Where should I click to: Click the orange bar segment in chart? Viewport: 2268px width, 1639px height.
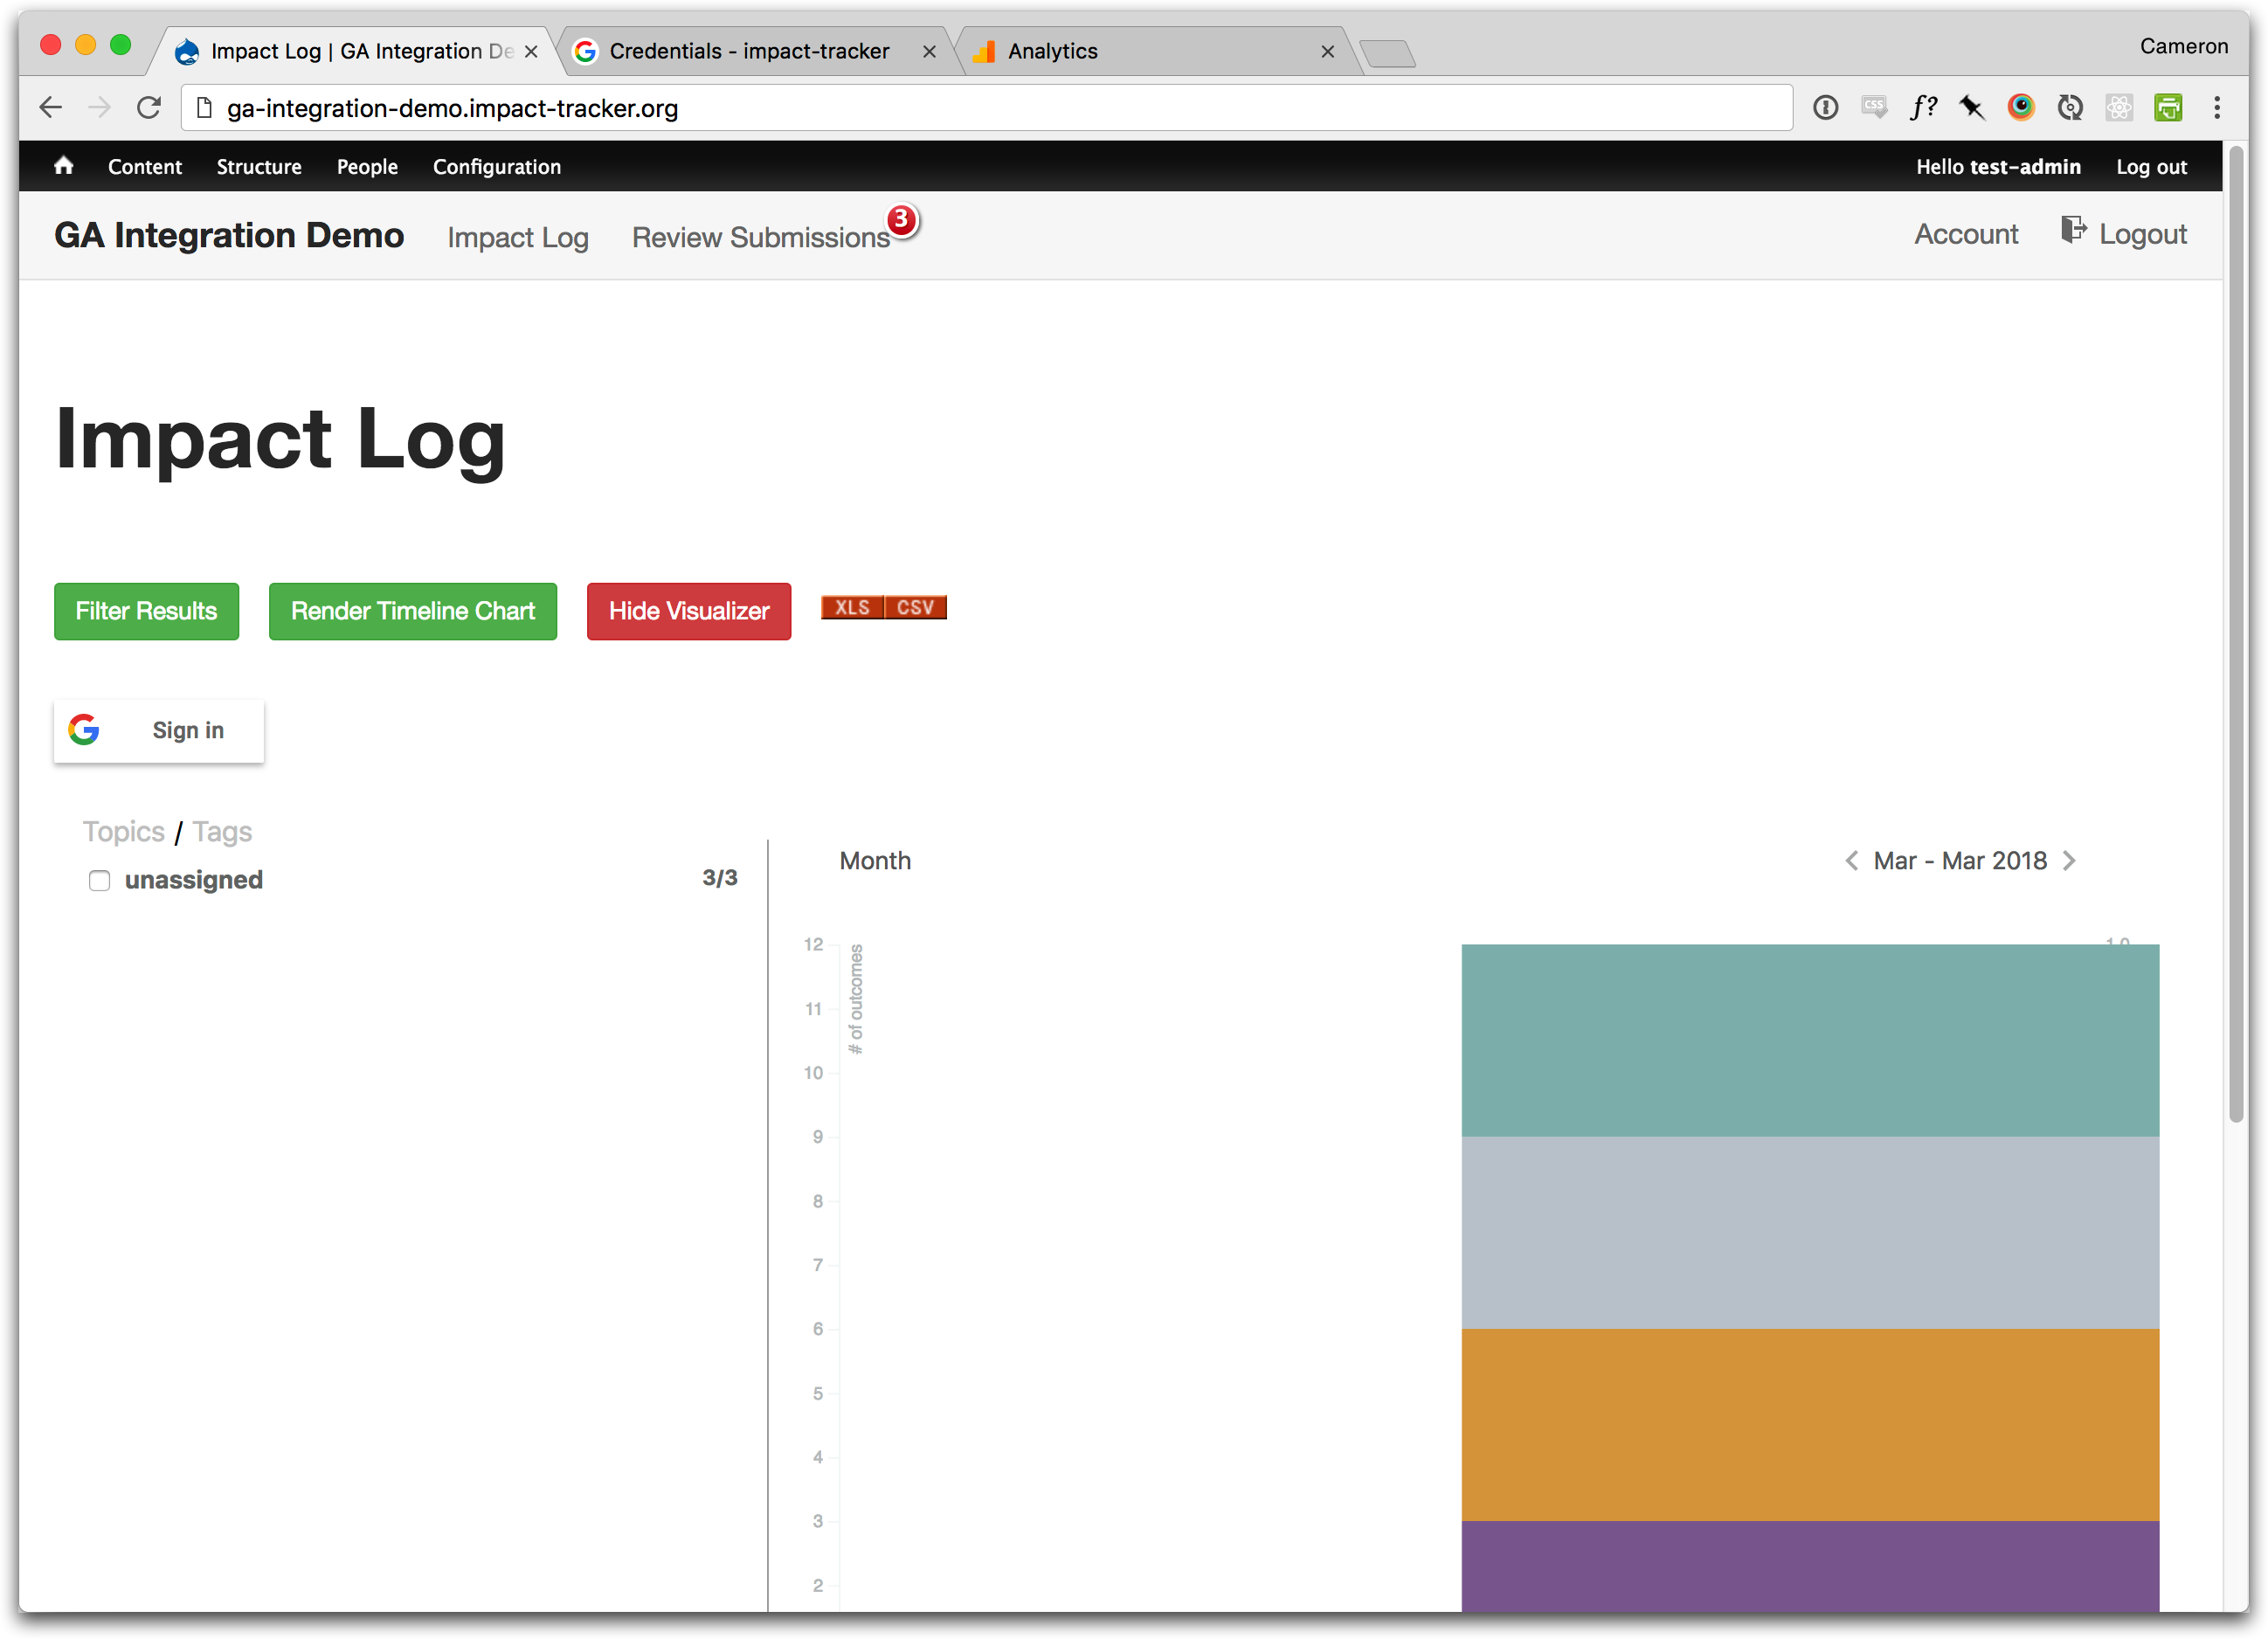1809,1424
